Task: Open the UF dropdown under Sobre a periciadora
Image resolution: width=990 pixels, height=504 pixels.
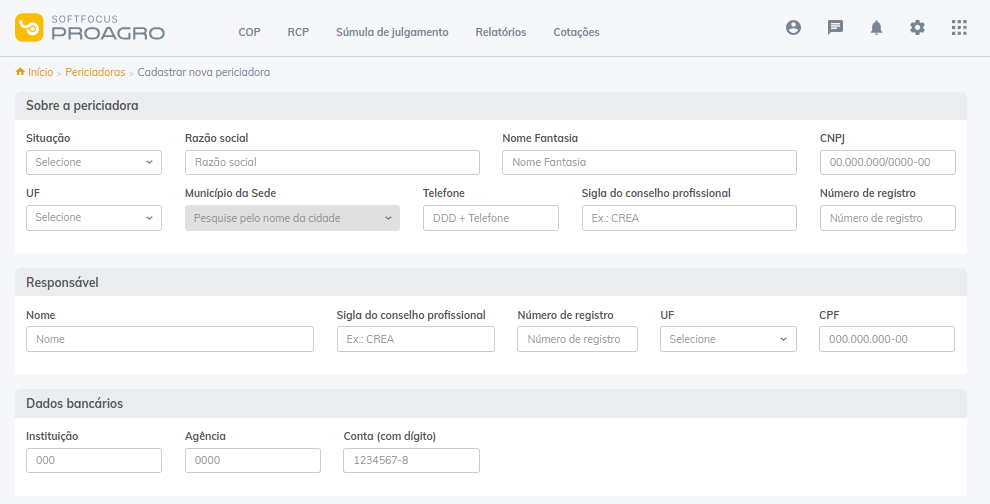Action: 93,218
